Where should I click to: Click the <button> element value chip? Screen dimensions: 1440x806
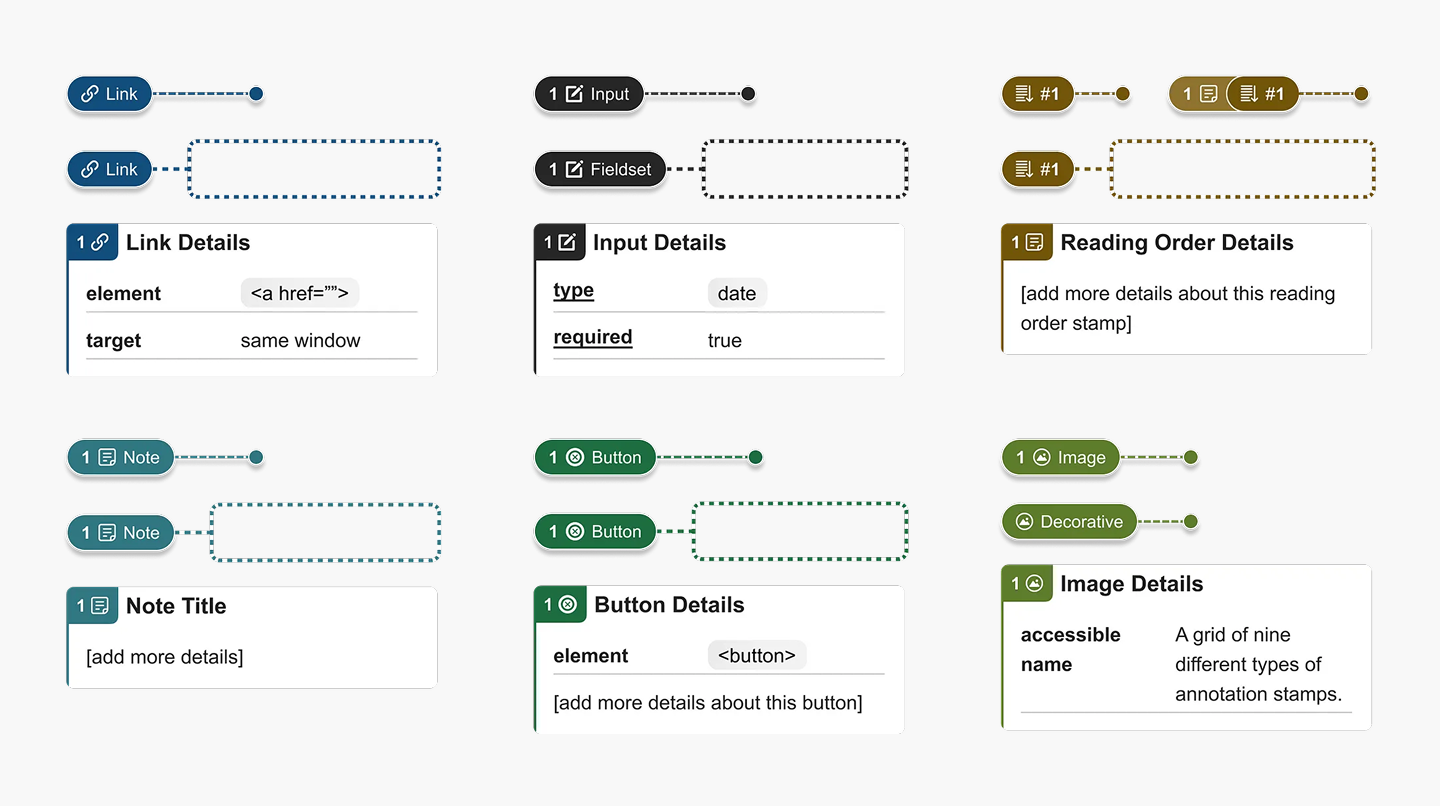point(756,656)
